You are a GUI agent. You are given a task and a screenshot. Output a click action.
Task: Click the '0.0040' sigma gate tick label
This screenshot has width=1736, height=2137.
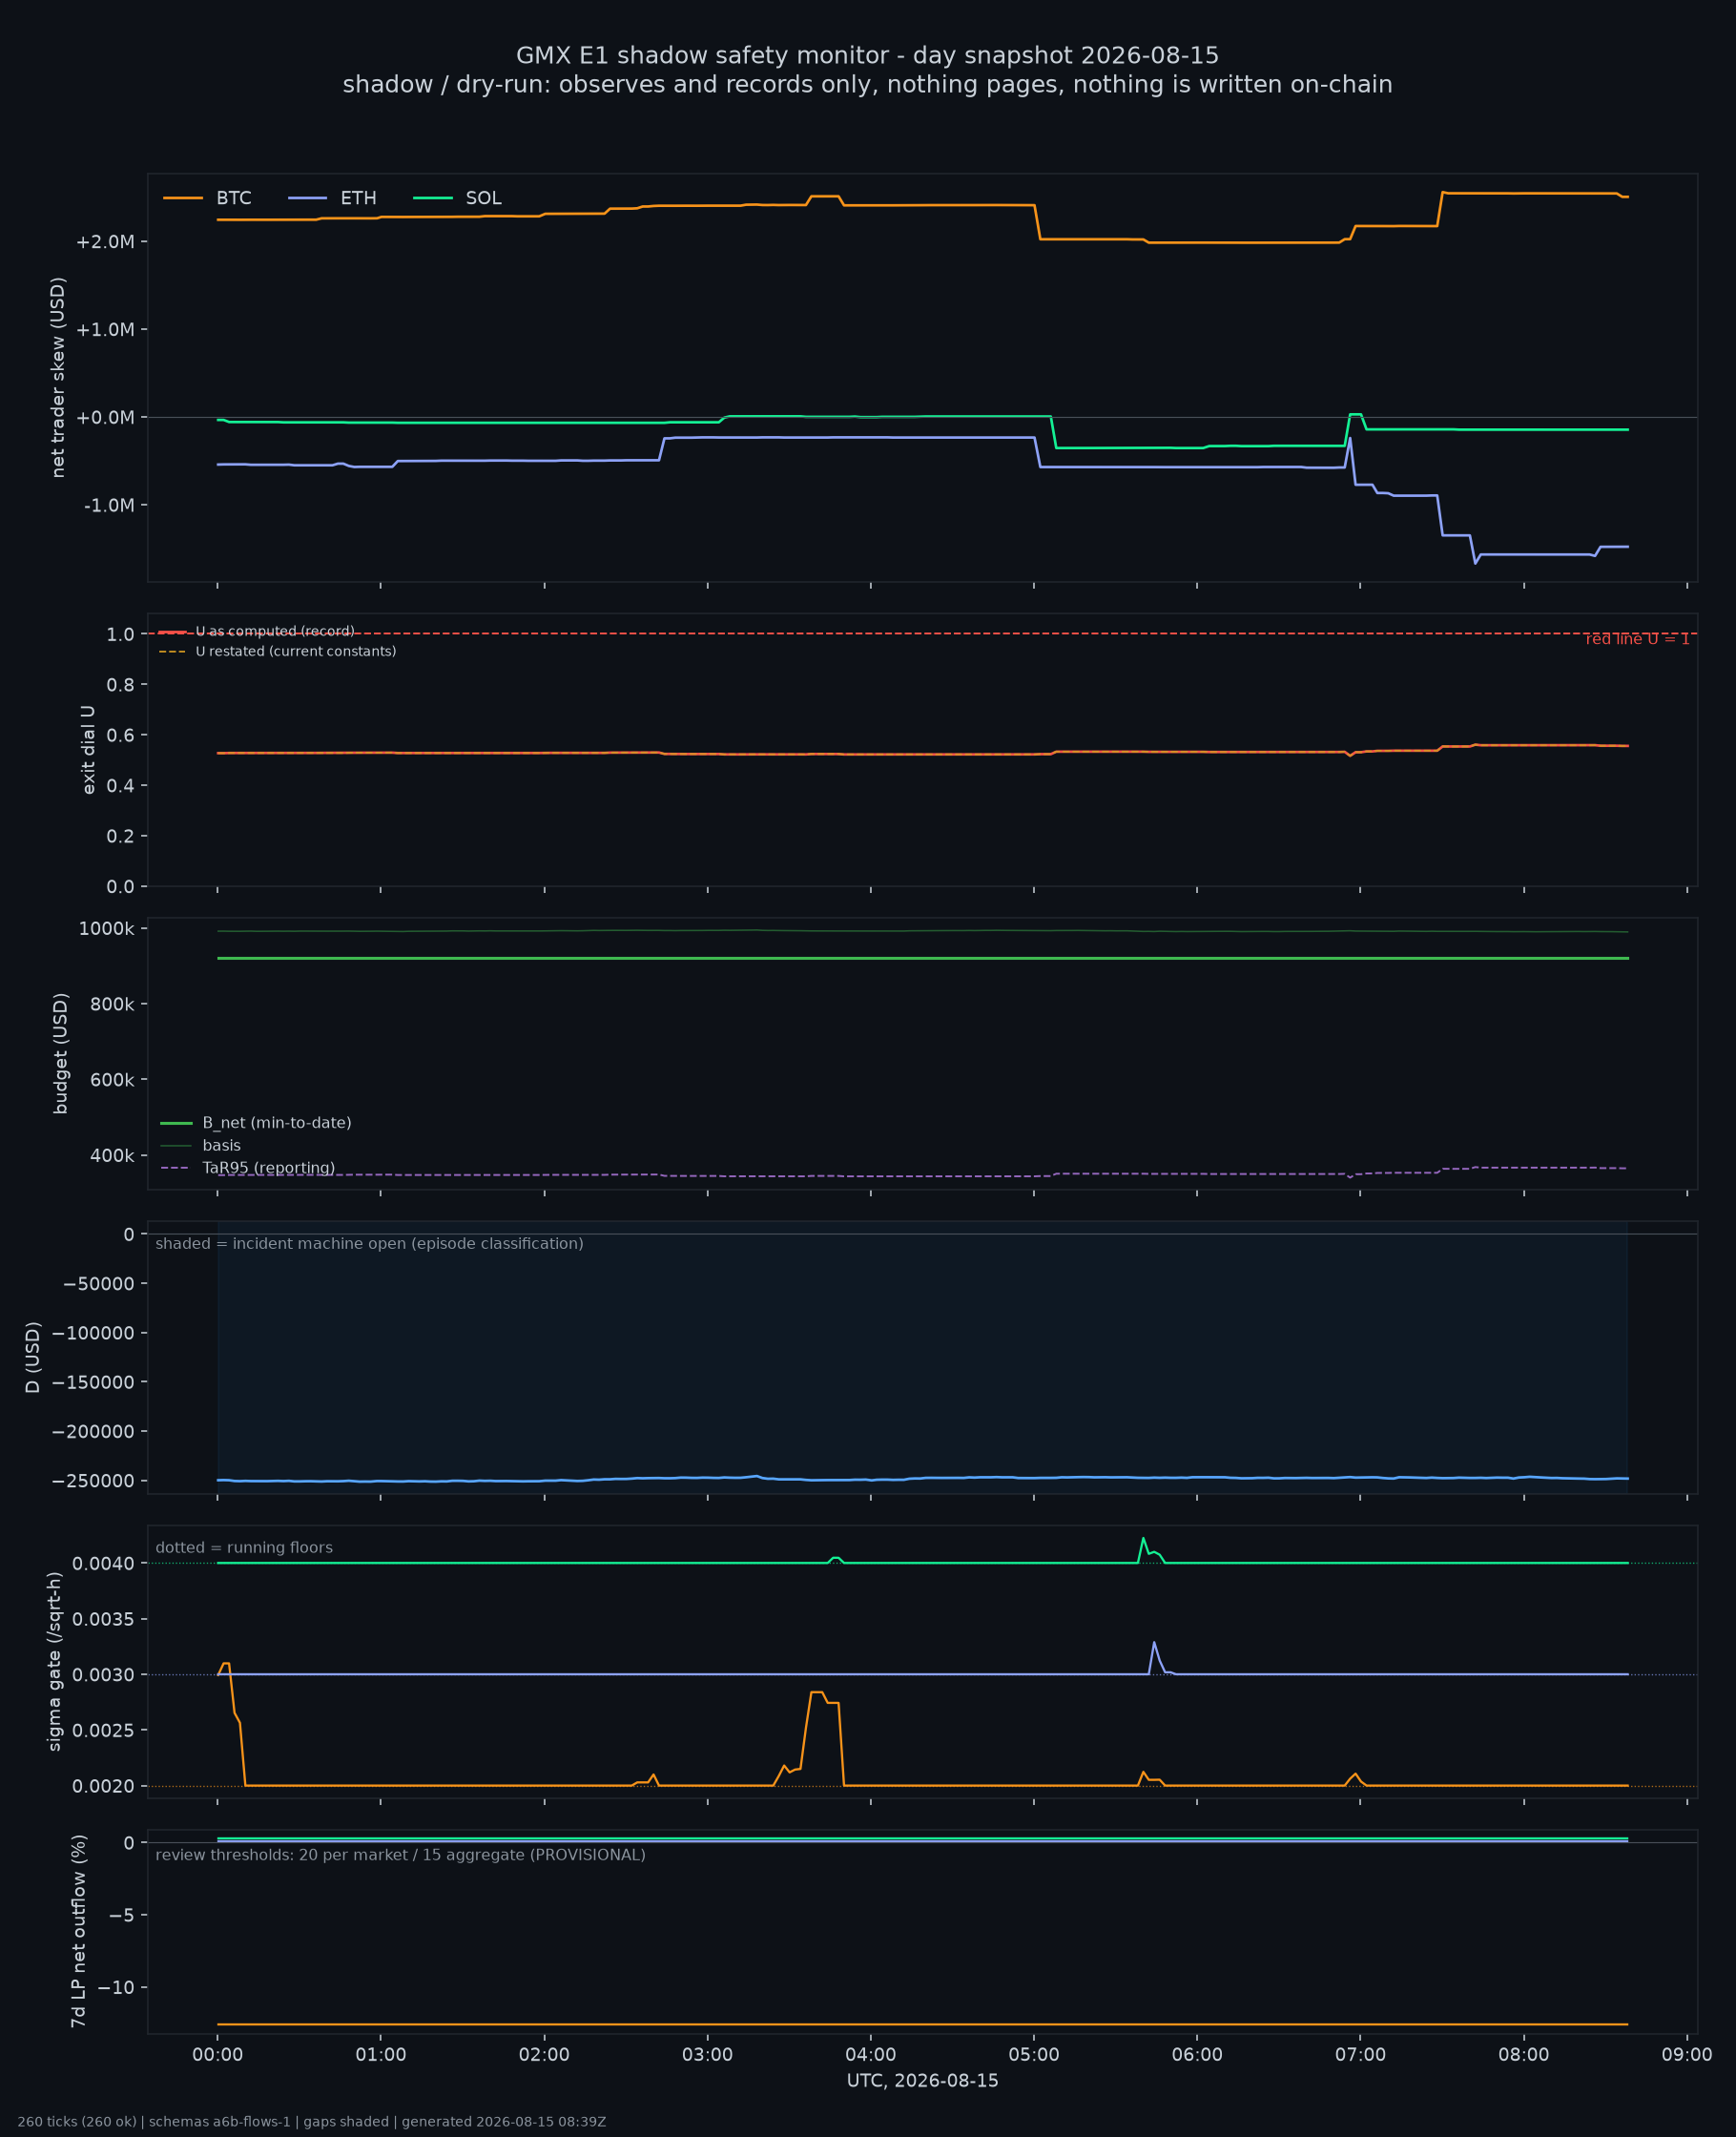103,1563
